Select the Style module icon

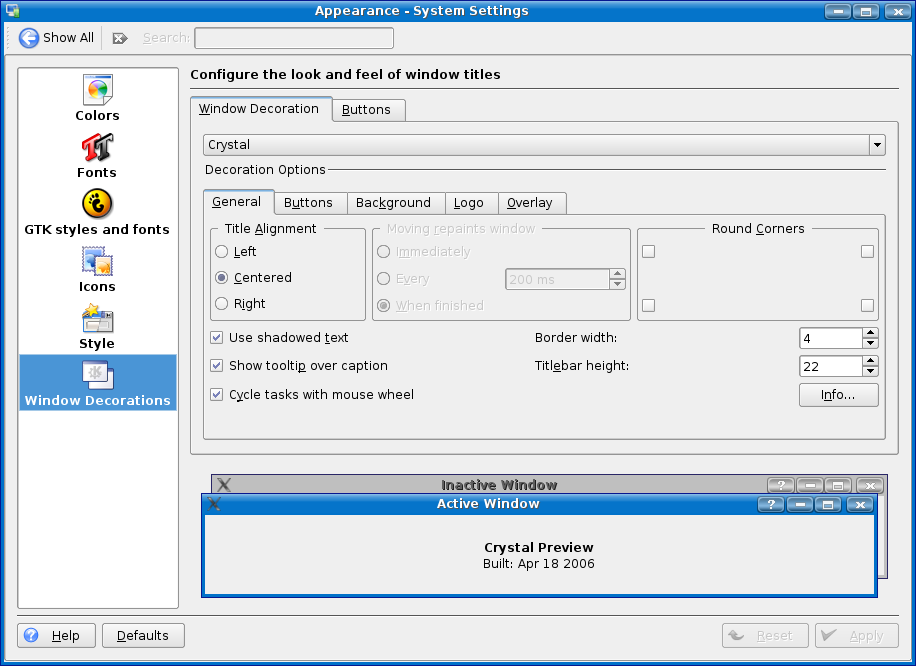click(x=97, y=319)
